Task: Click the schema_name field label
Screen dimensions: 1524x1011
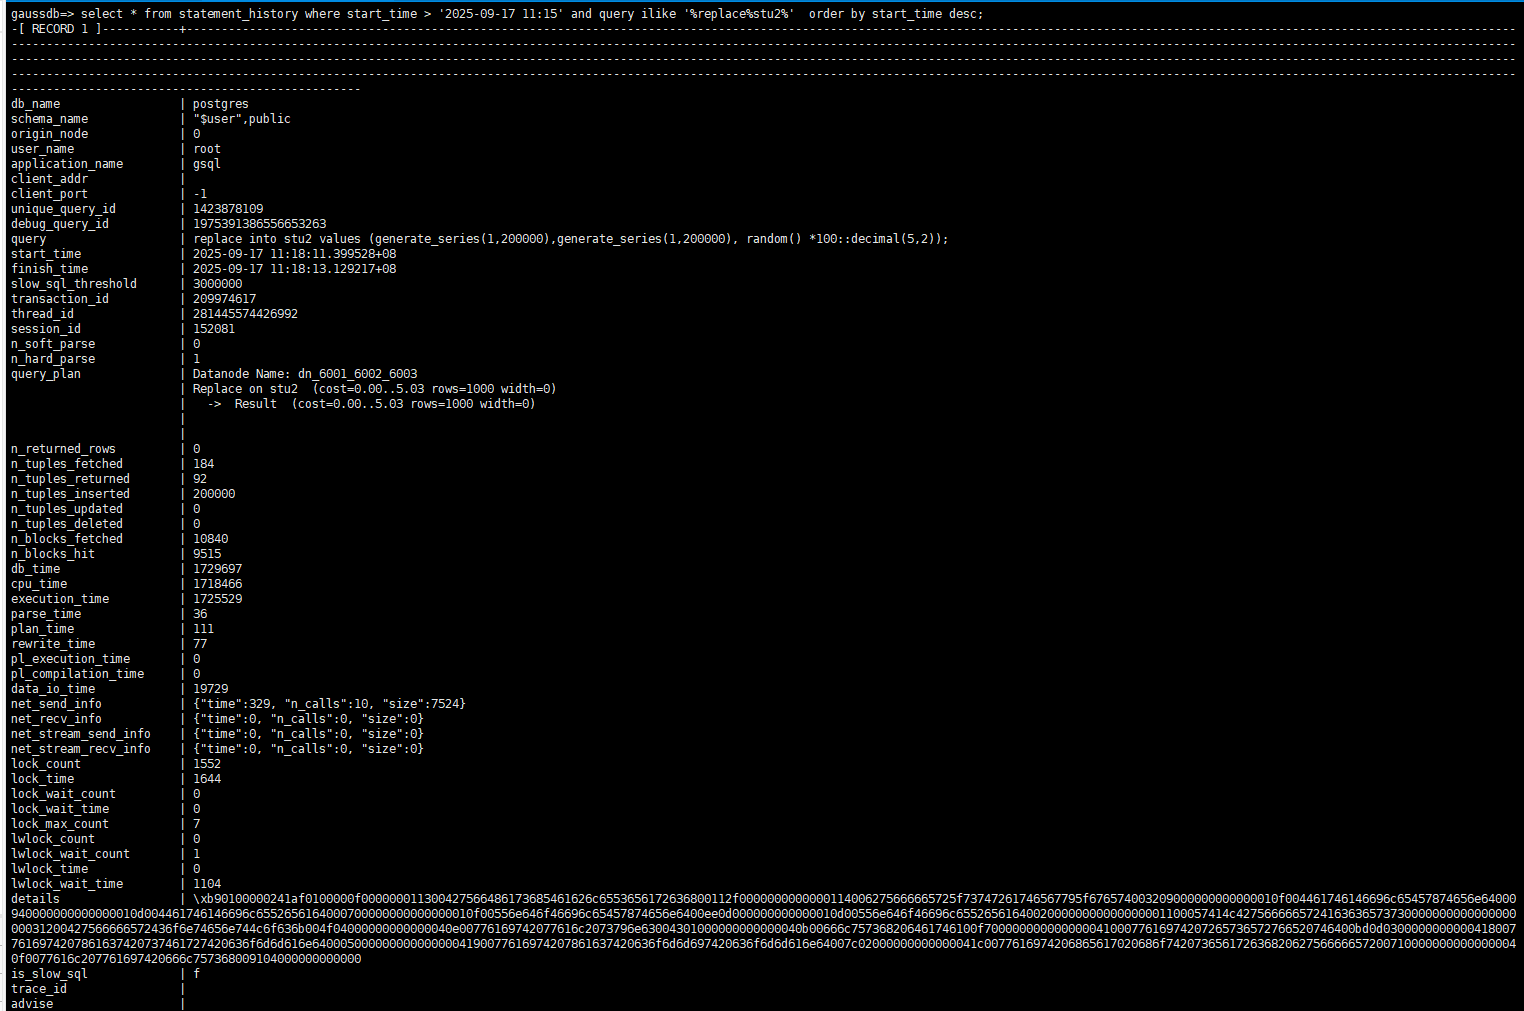Action: coord(49,119)
